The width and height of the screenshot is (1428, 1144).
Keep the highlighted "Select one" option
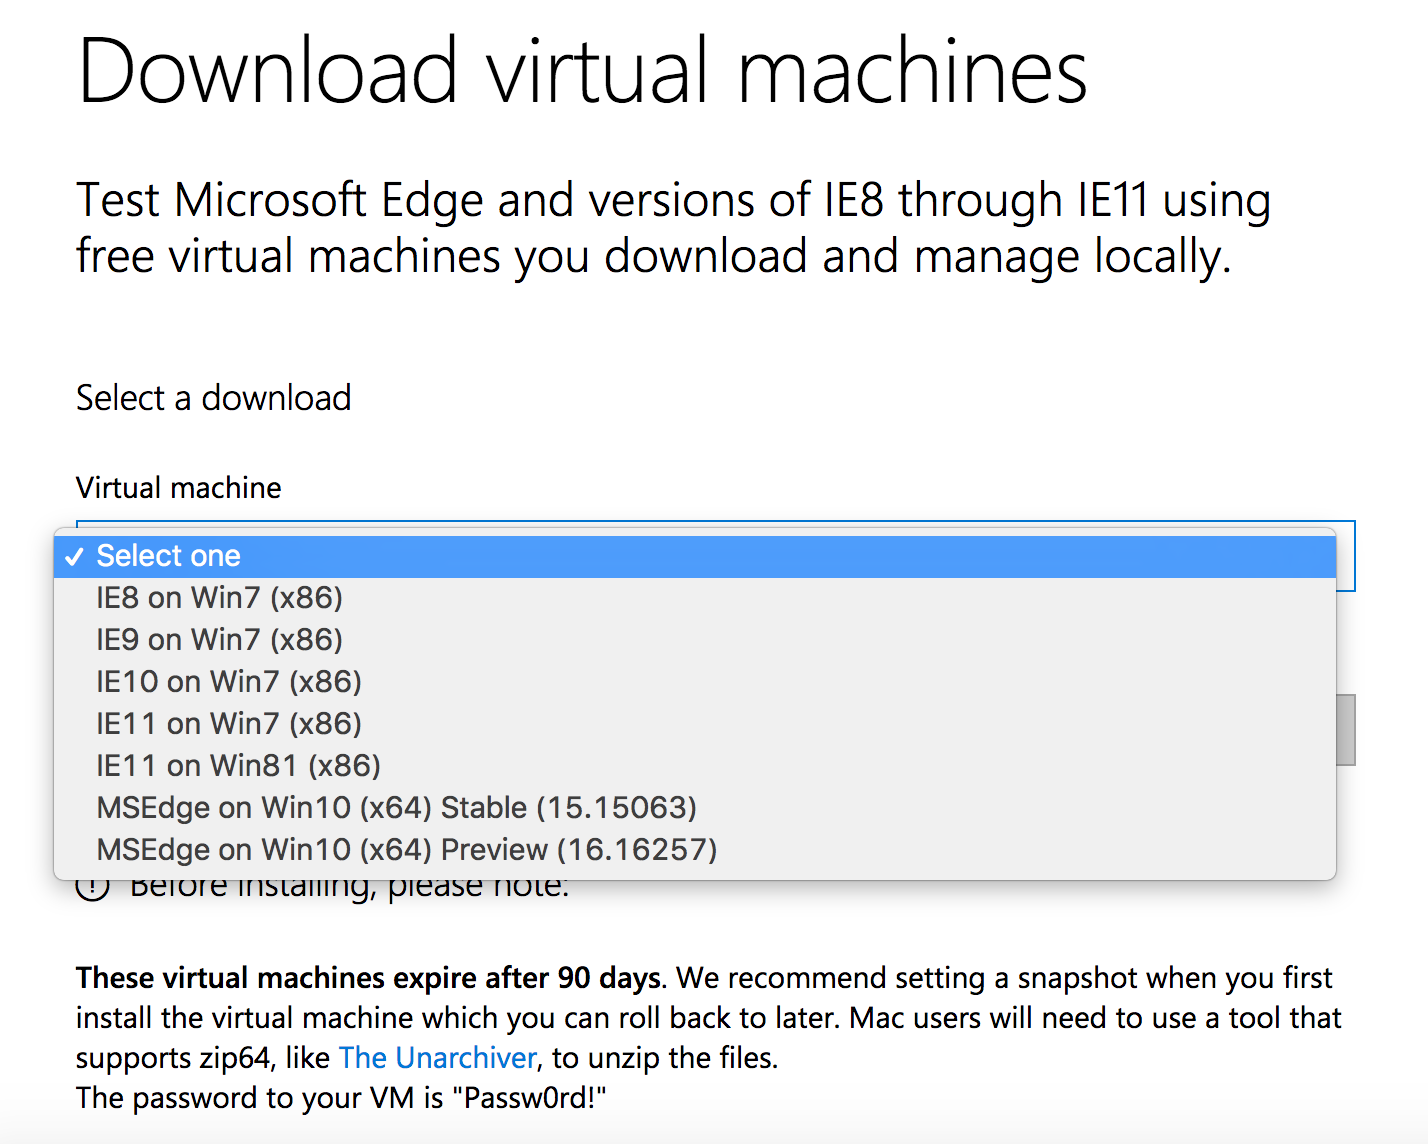[x=168, y=556]
